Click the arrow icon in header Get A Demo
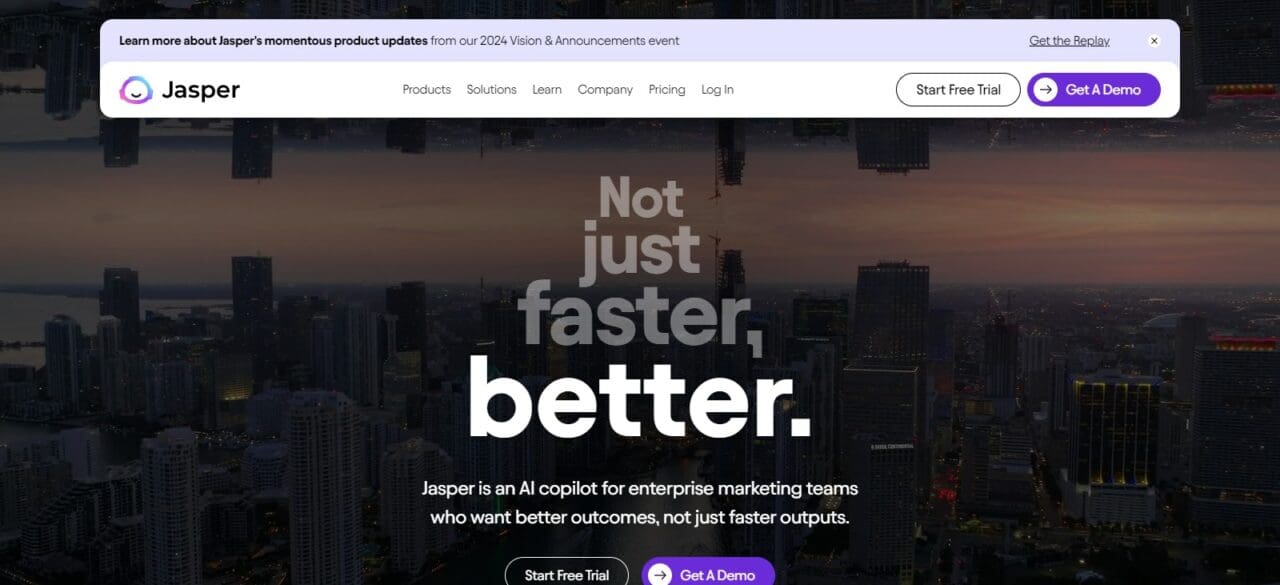Viewport: 1280px width, 585px height. [1046, 90]
